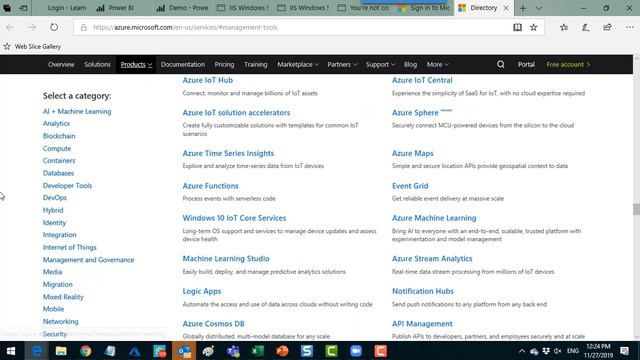Click the ENG language indicator

coord(573,351)
